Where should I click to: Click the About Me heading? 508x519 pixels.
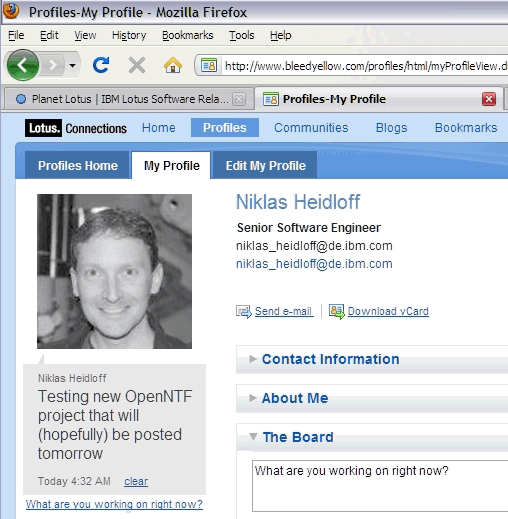click(x=295, y=398)
